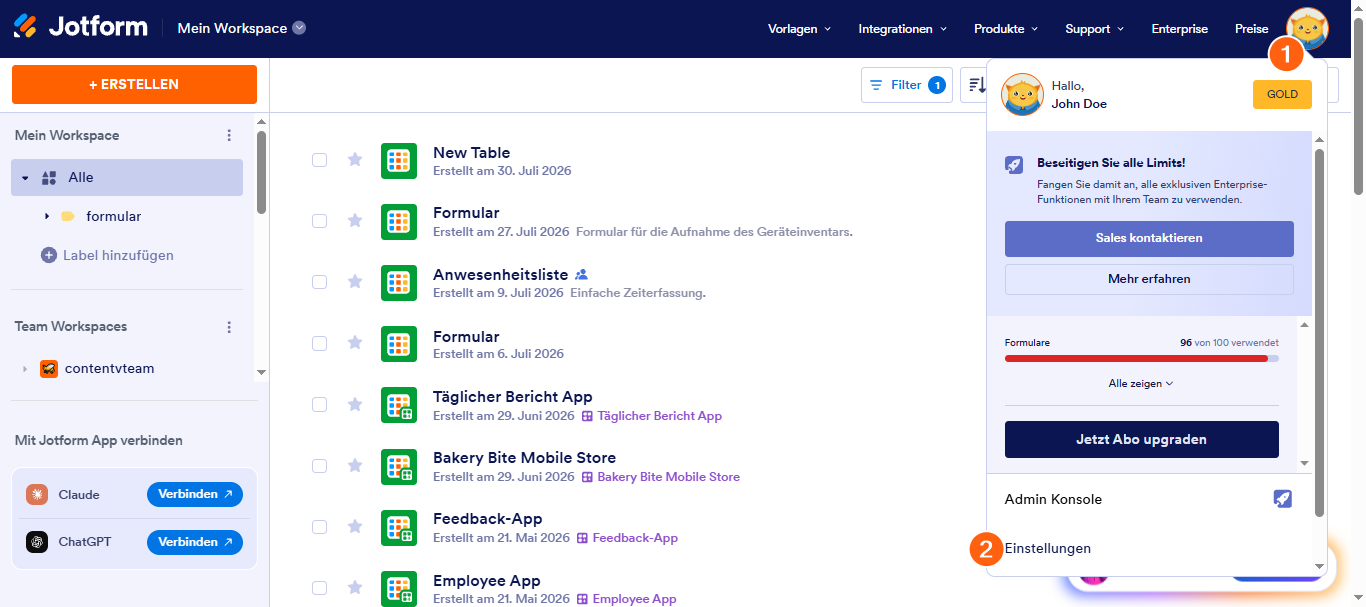Image resolution: width=1366 pixels, height=607 pixels.
Task: Click the table icon next to New Table
Action: [399, 161]
